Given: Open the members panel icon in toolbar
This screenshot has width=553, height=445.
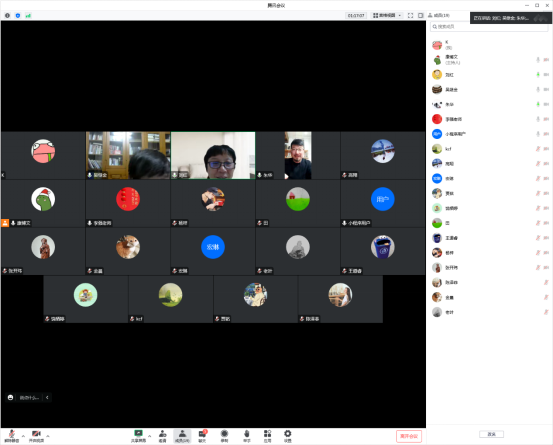Looking at the screenshot, I should (182, 436).
